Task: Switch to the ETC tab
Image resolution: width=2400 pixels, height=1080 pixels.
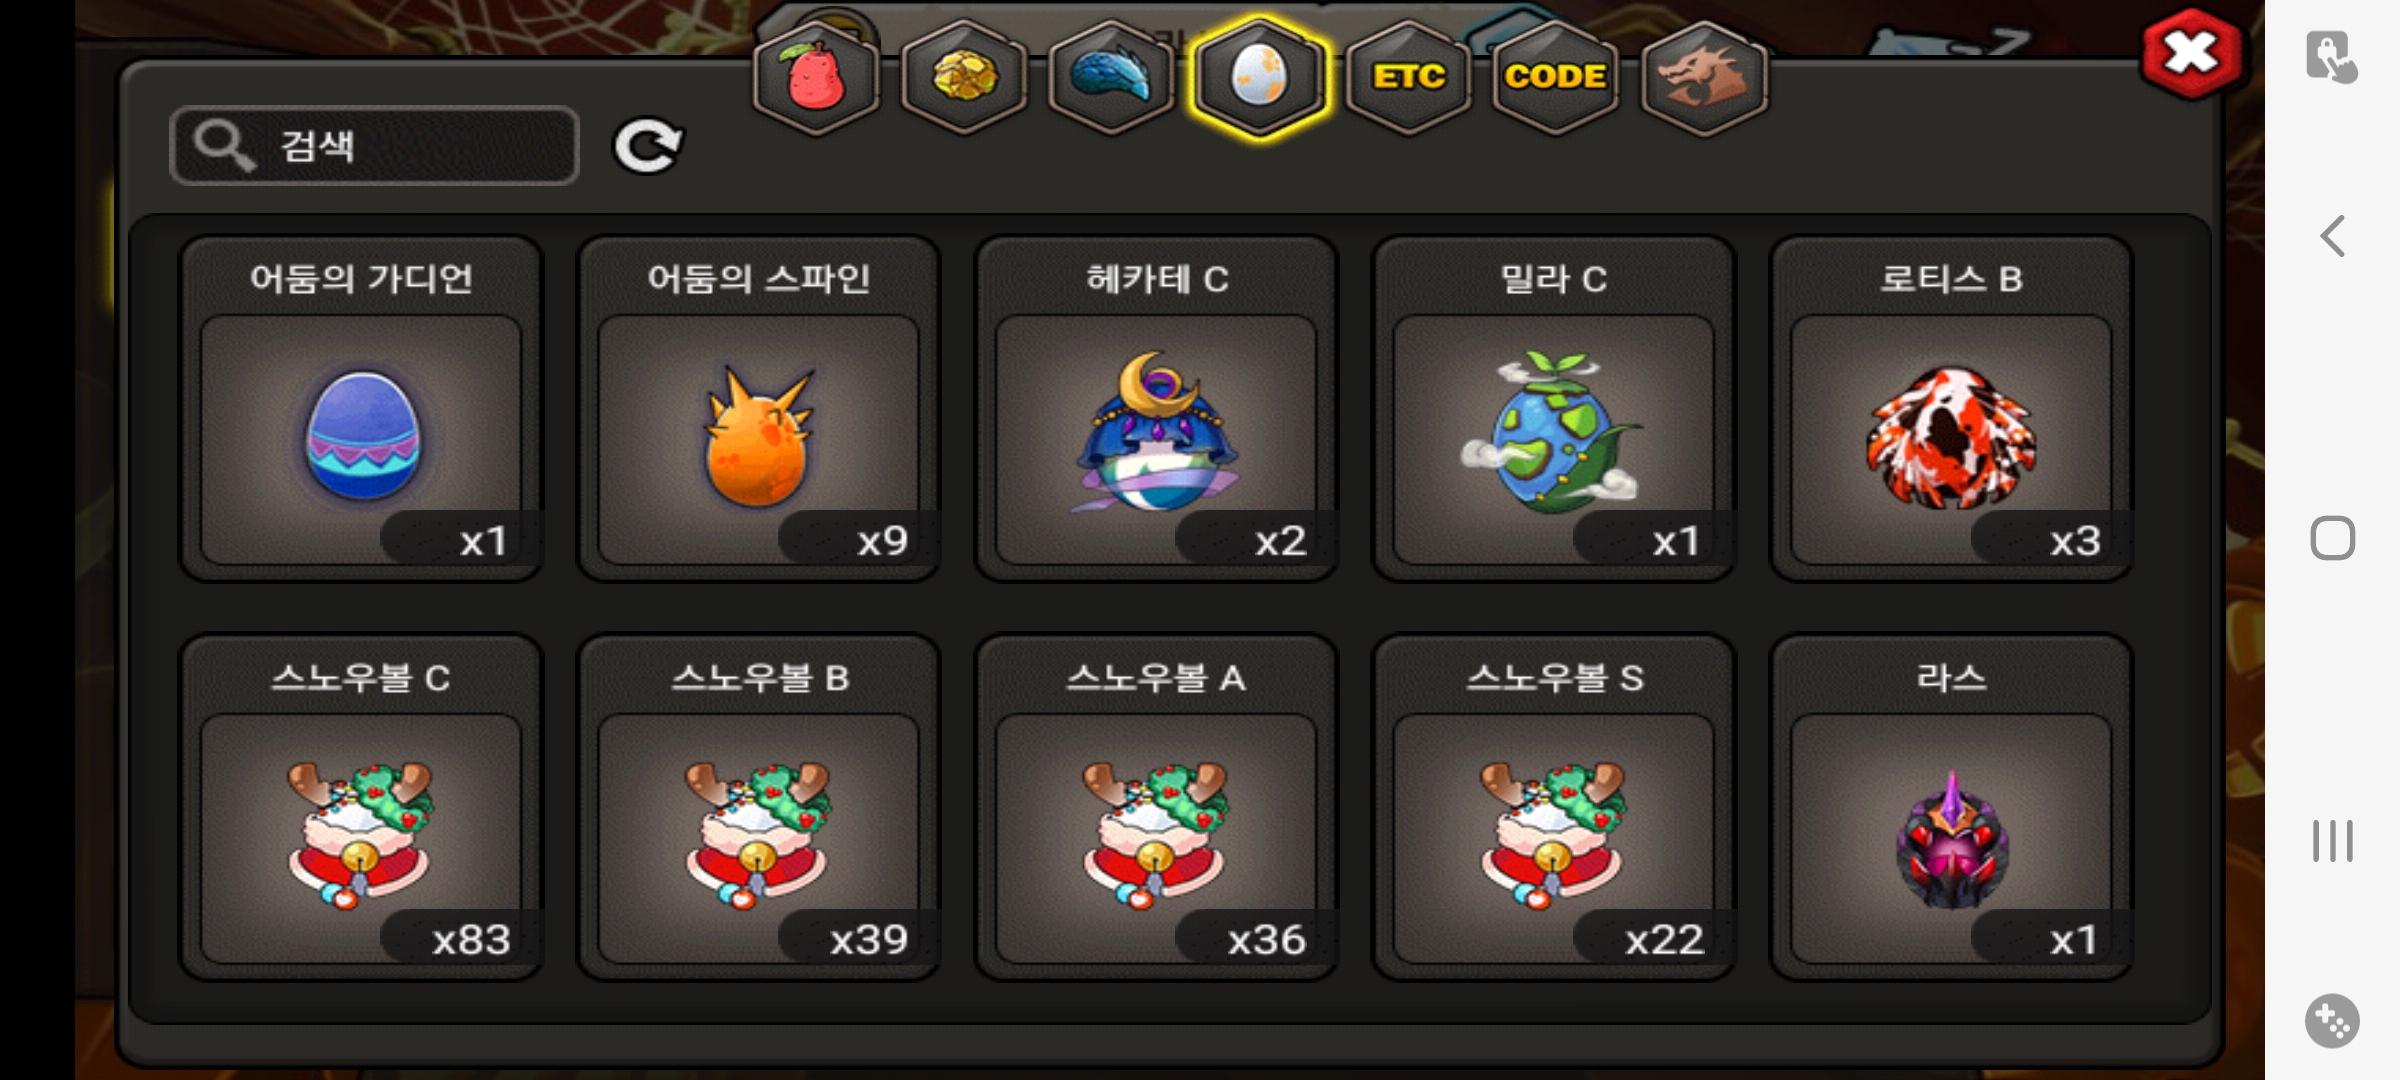Action: [x=1408, y=77]
